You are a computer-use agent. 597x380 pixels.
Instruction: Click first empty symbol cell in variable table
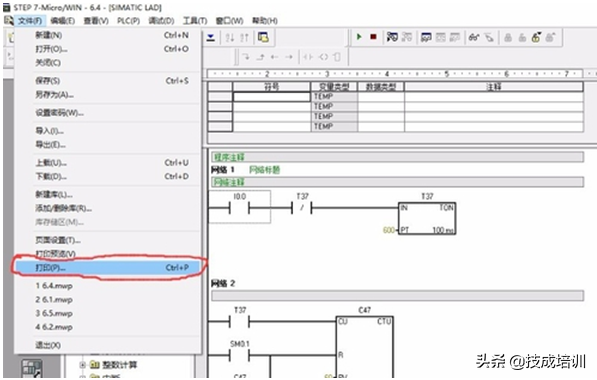[x=271, y=97]
